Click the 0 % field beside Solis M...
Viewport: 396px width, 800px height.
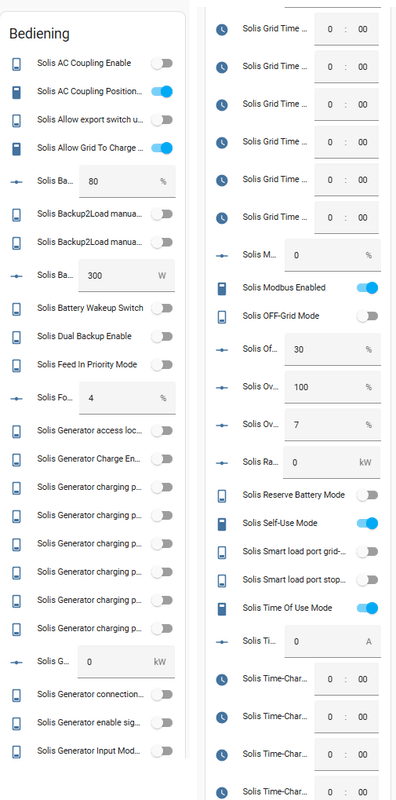click(x=333, y=255)
